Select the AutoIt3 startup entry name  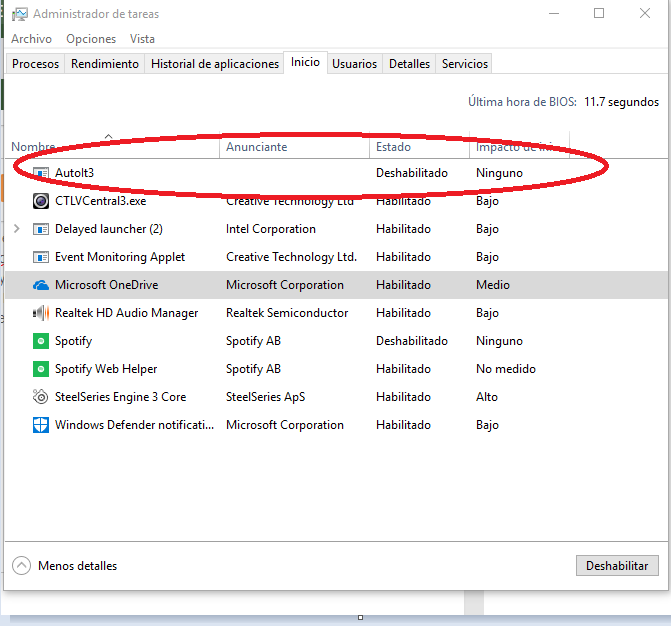74,173
